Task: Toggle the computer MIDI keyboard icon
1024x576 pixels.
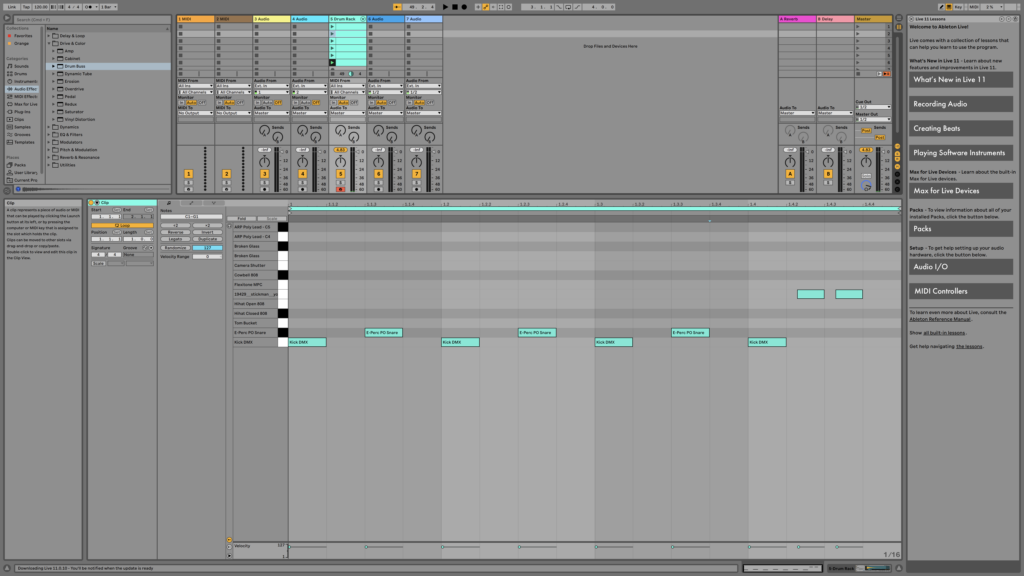Action: tap(949, 7)
